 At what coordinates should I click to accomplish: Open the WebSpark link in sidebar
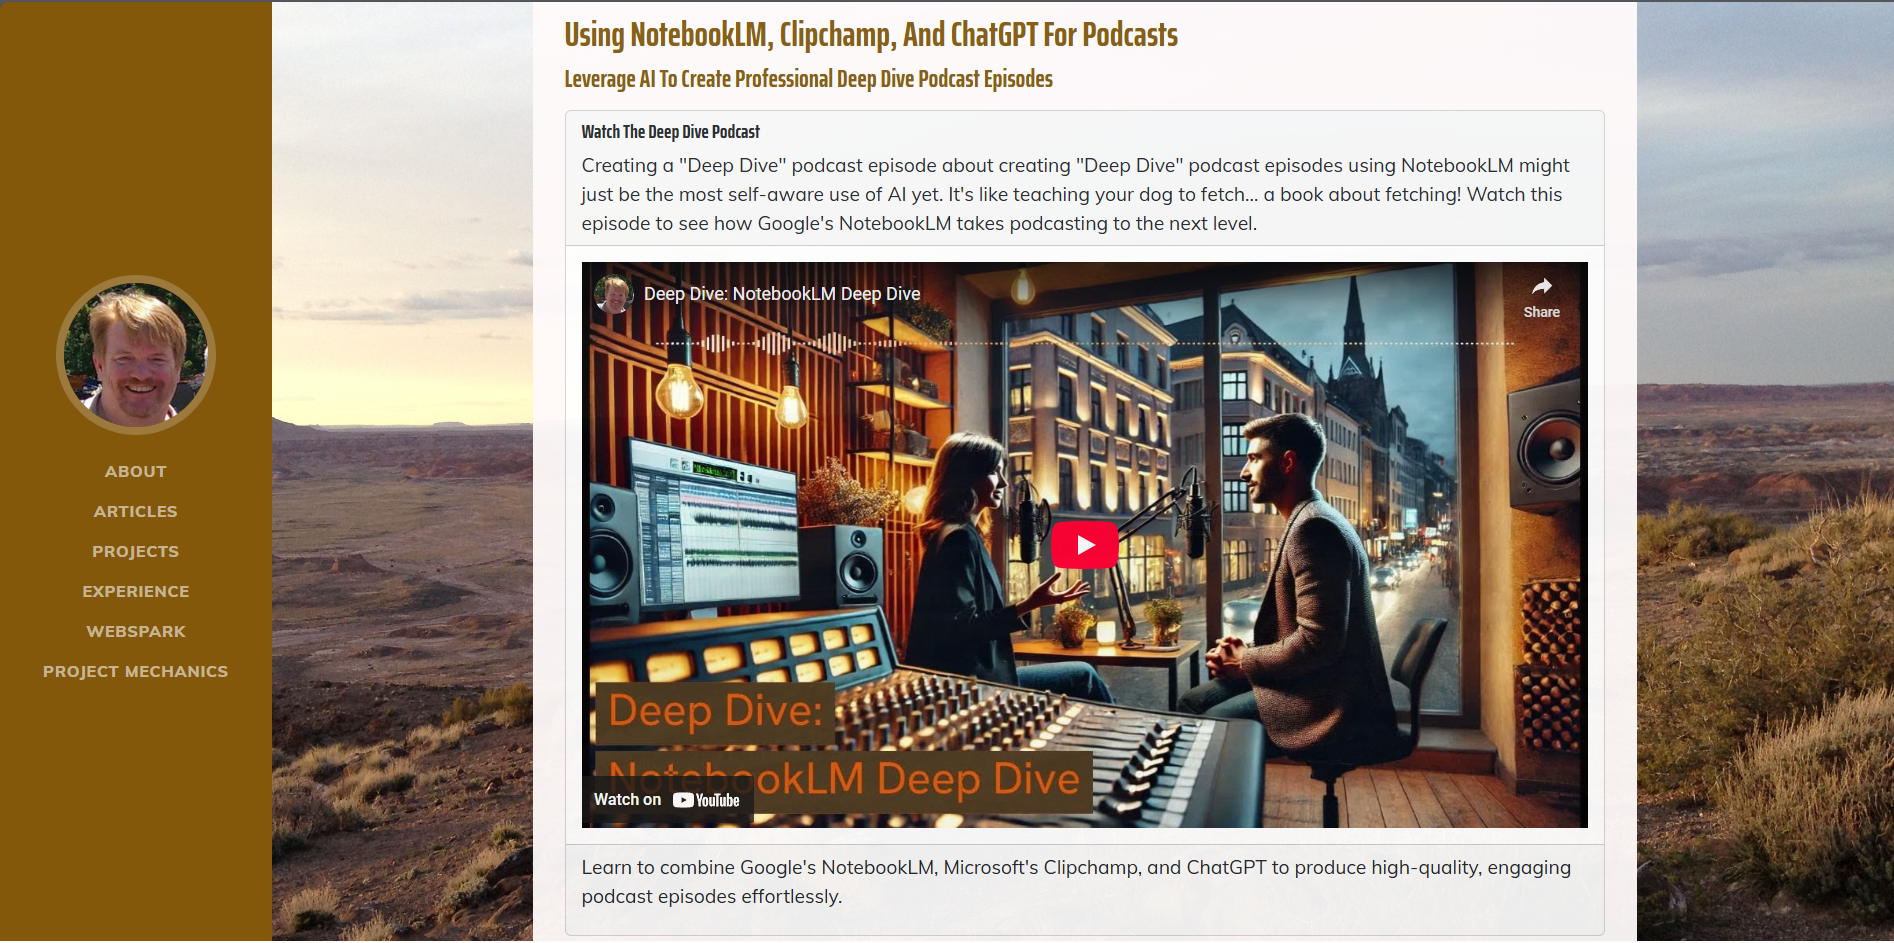coord(136,631)
